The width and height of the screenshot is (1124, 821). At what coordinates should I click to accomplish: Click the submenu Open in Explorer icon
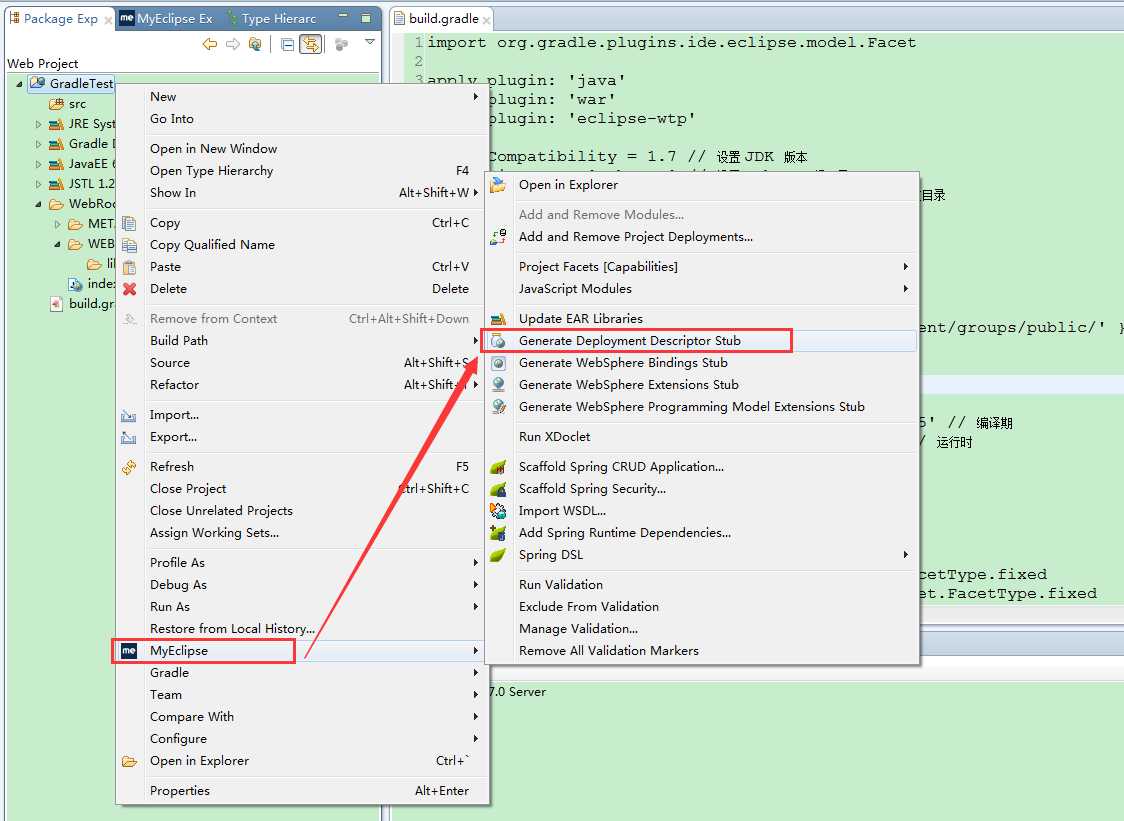(498, 185)
